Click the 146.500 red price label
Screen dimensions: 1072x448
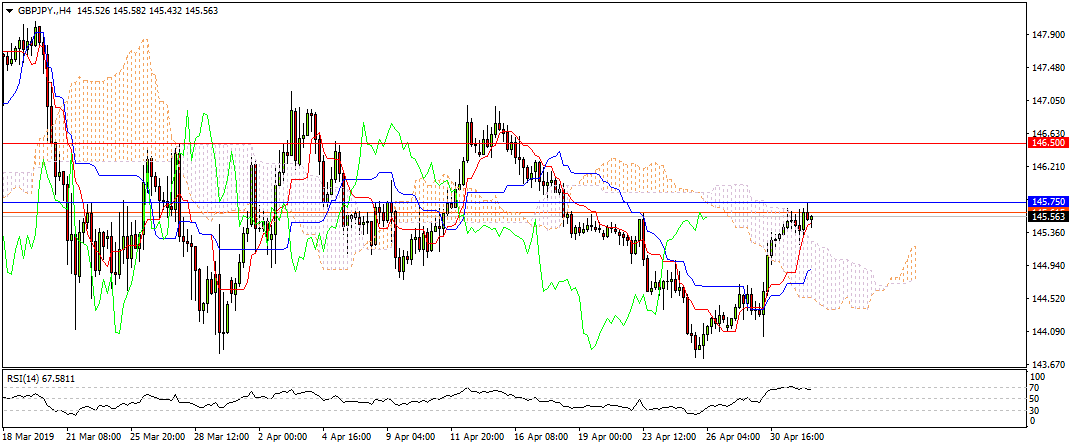click(x=1048, y=143)
